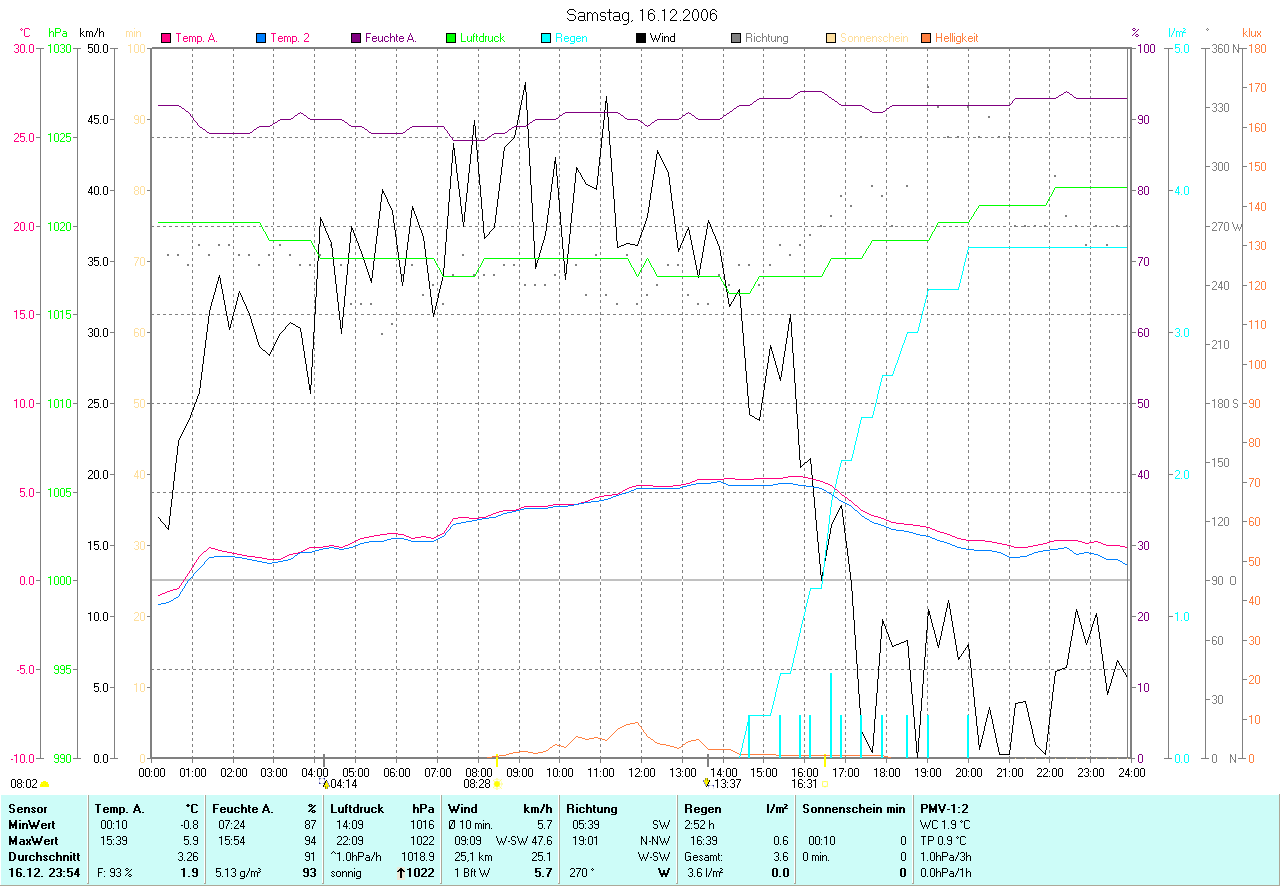Click the black Wind legend swatch
Image resolution: width=1280 pixels, height=886 pixels.
point(640,38)
